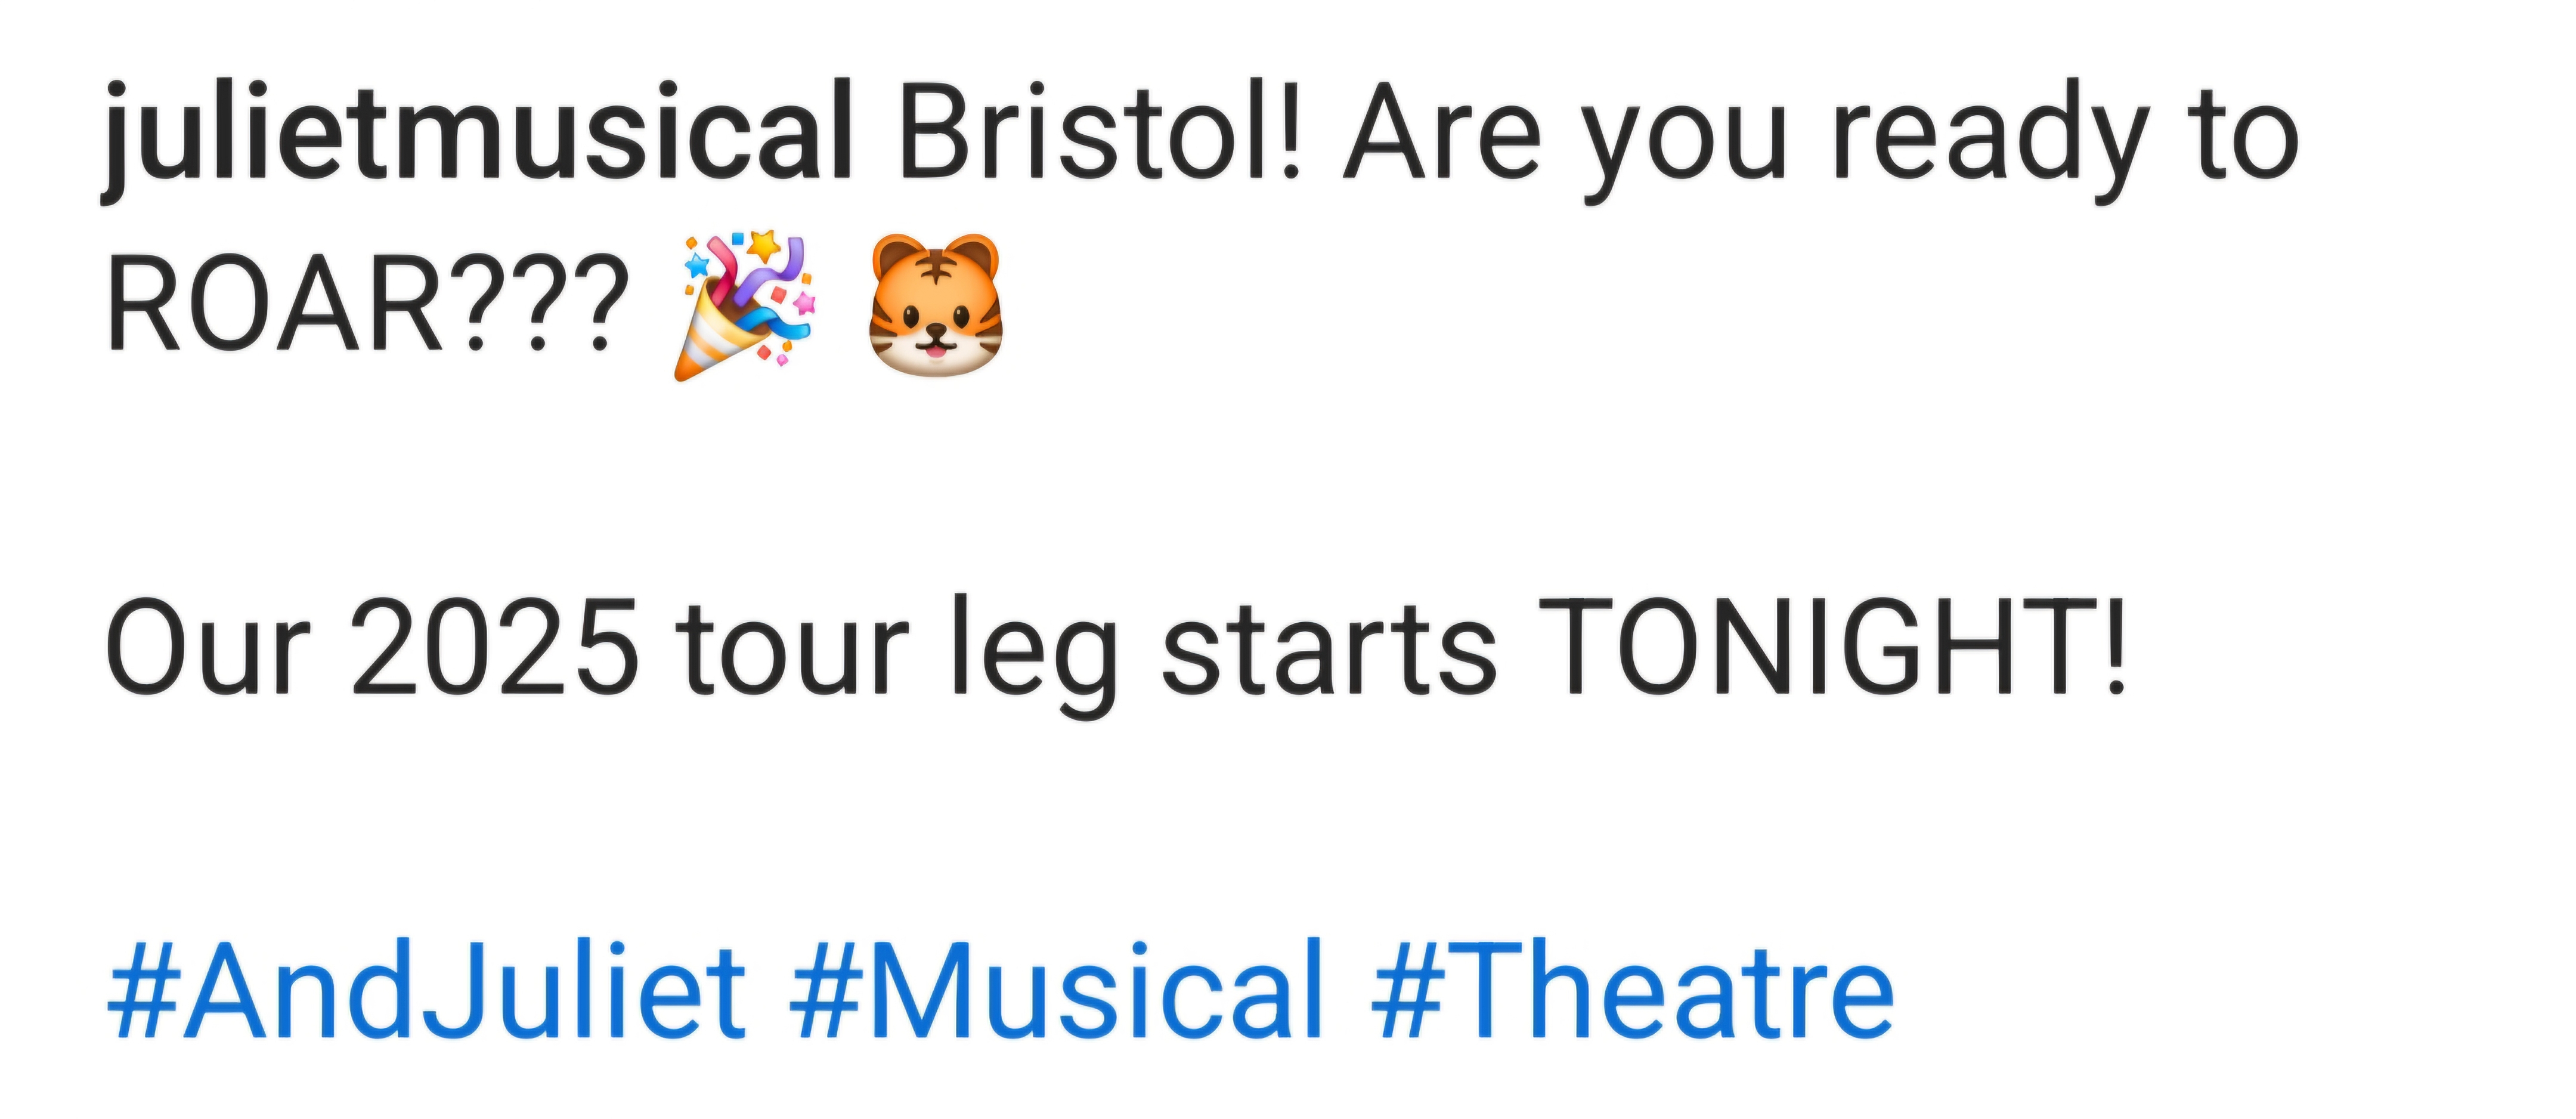Viewport: 2576px width, 1119px height.
Task: Click the word Our in caption
Action: pyautogui.click(x=207, y=645)
